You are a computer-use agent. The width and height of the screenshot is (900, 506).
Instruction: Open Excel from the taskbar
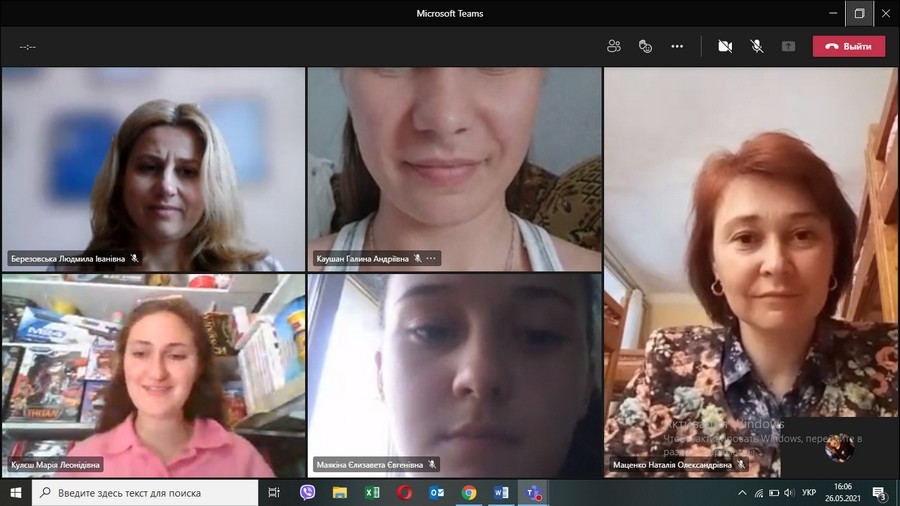[x=372, y=493]
